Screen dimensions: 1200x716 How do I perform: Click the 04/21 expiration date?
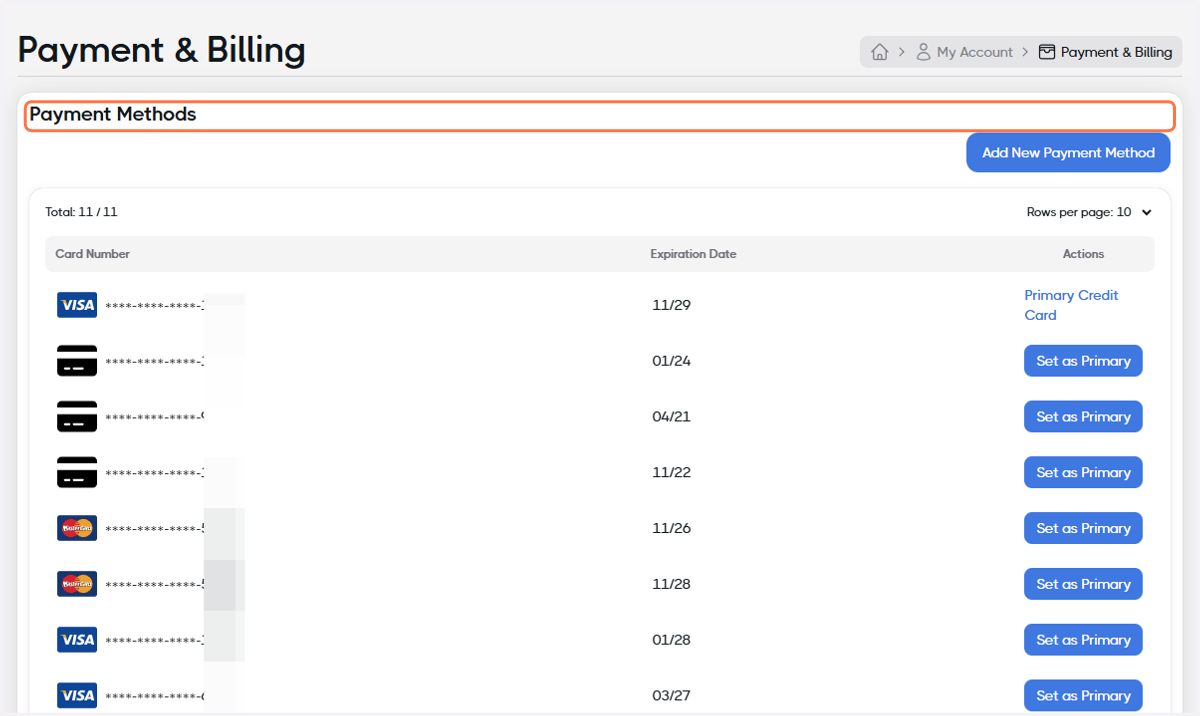671,417
